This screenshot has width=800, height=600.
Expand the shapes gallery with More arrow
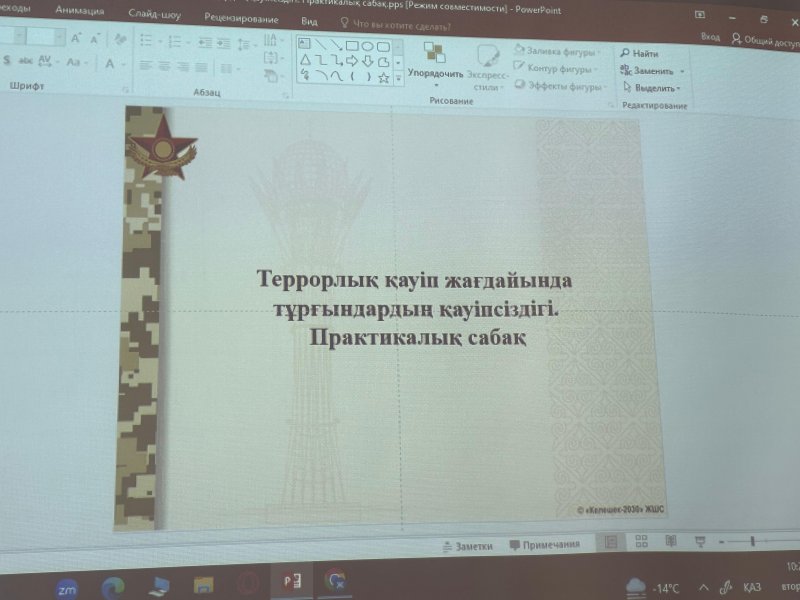pyautogui.click(x=398, y=76)
